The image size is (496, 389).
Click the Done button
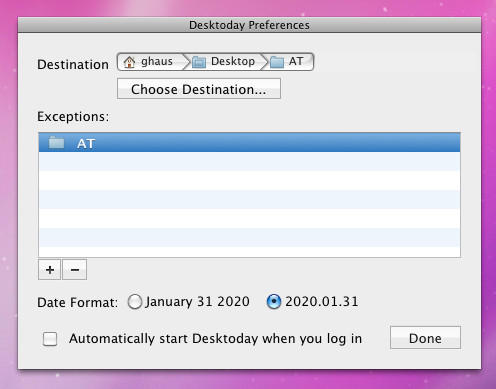tap(425, 338)
